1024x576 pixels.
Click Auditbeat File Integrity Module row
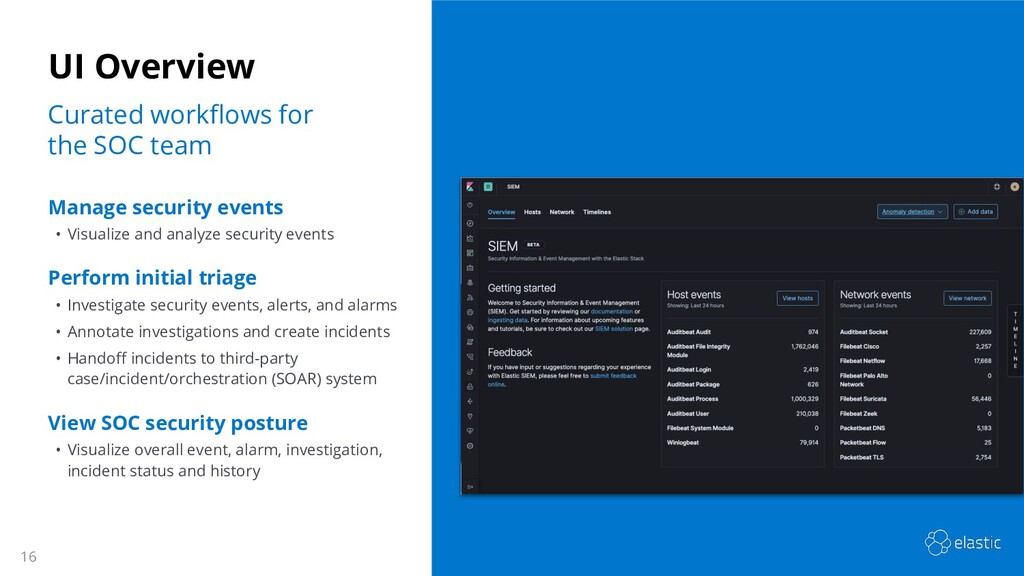(x=698, y=351)
